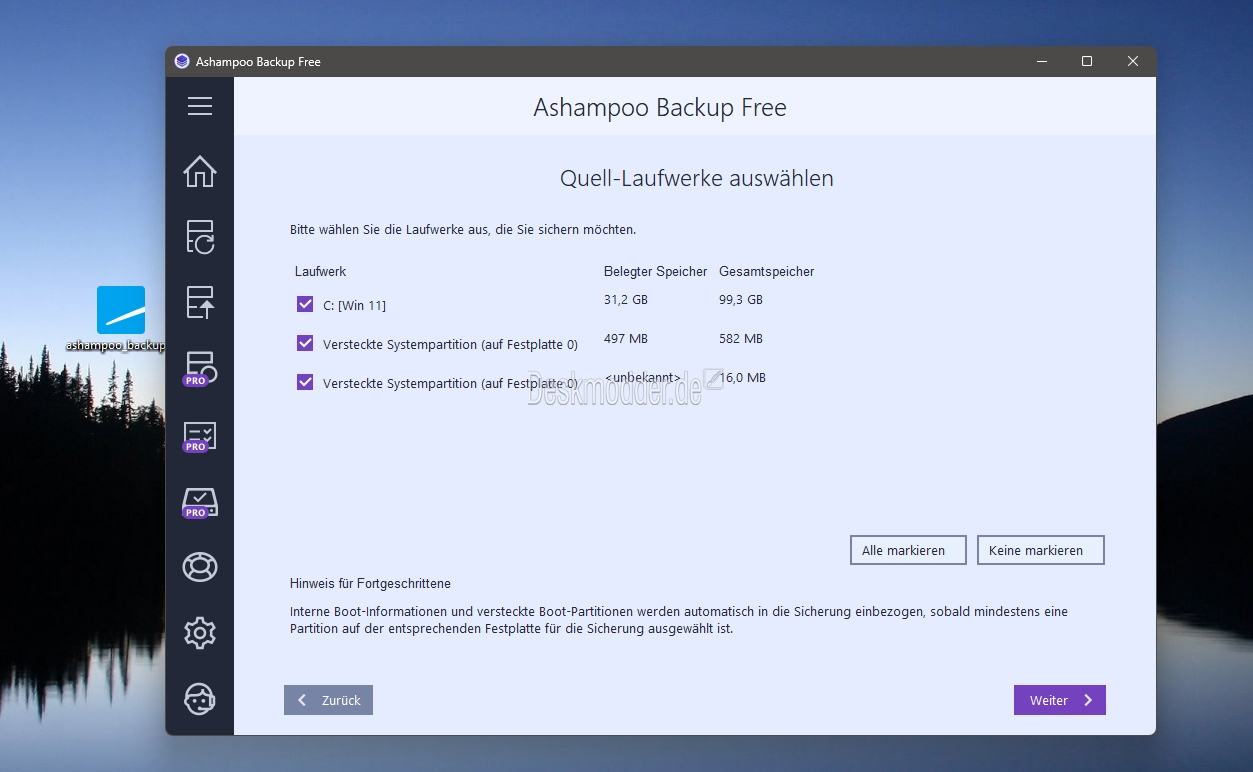Click the Belegter Speicher column header
Viewport: 1253px width, 772px height.
click(x=656, y=271)
